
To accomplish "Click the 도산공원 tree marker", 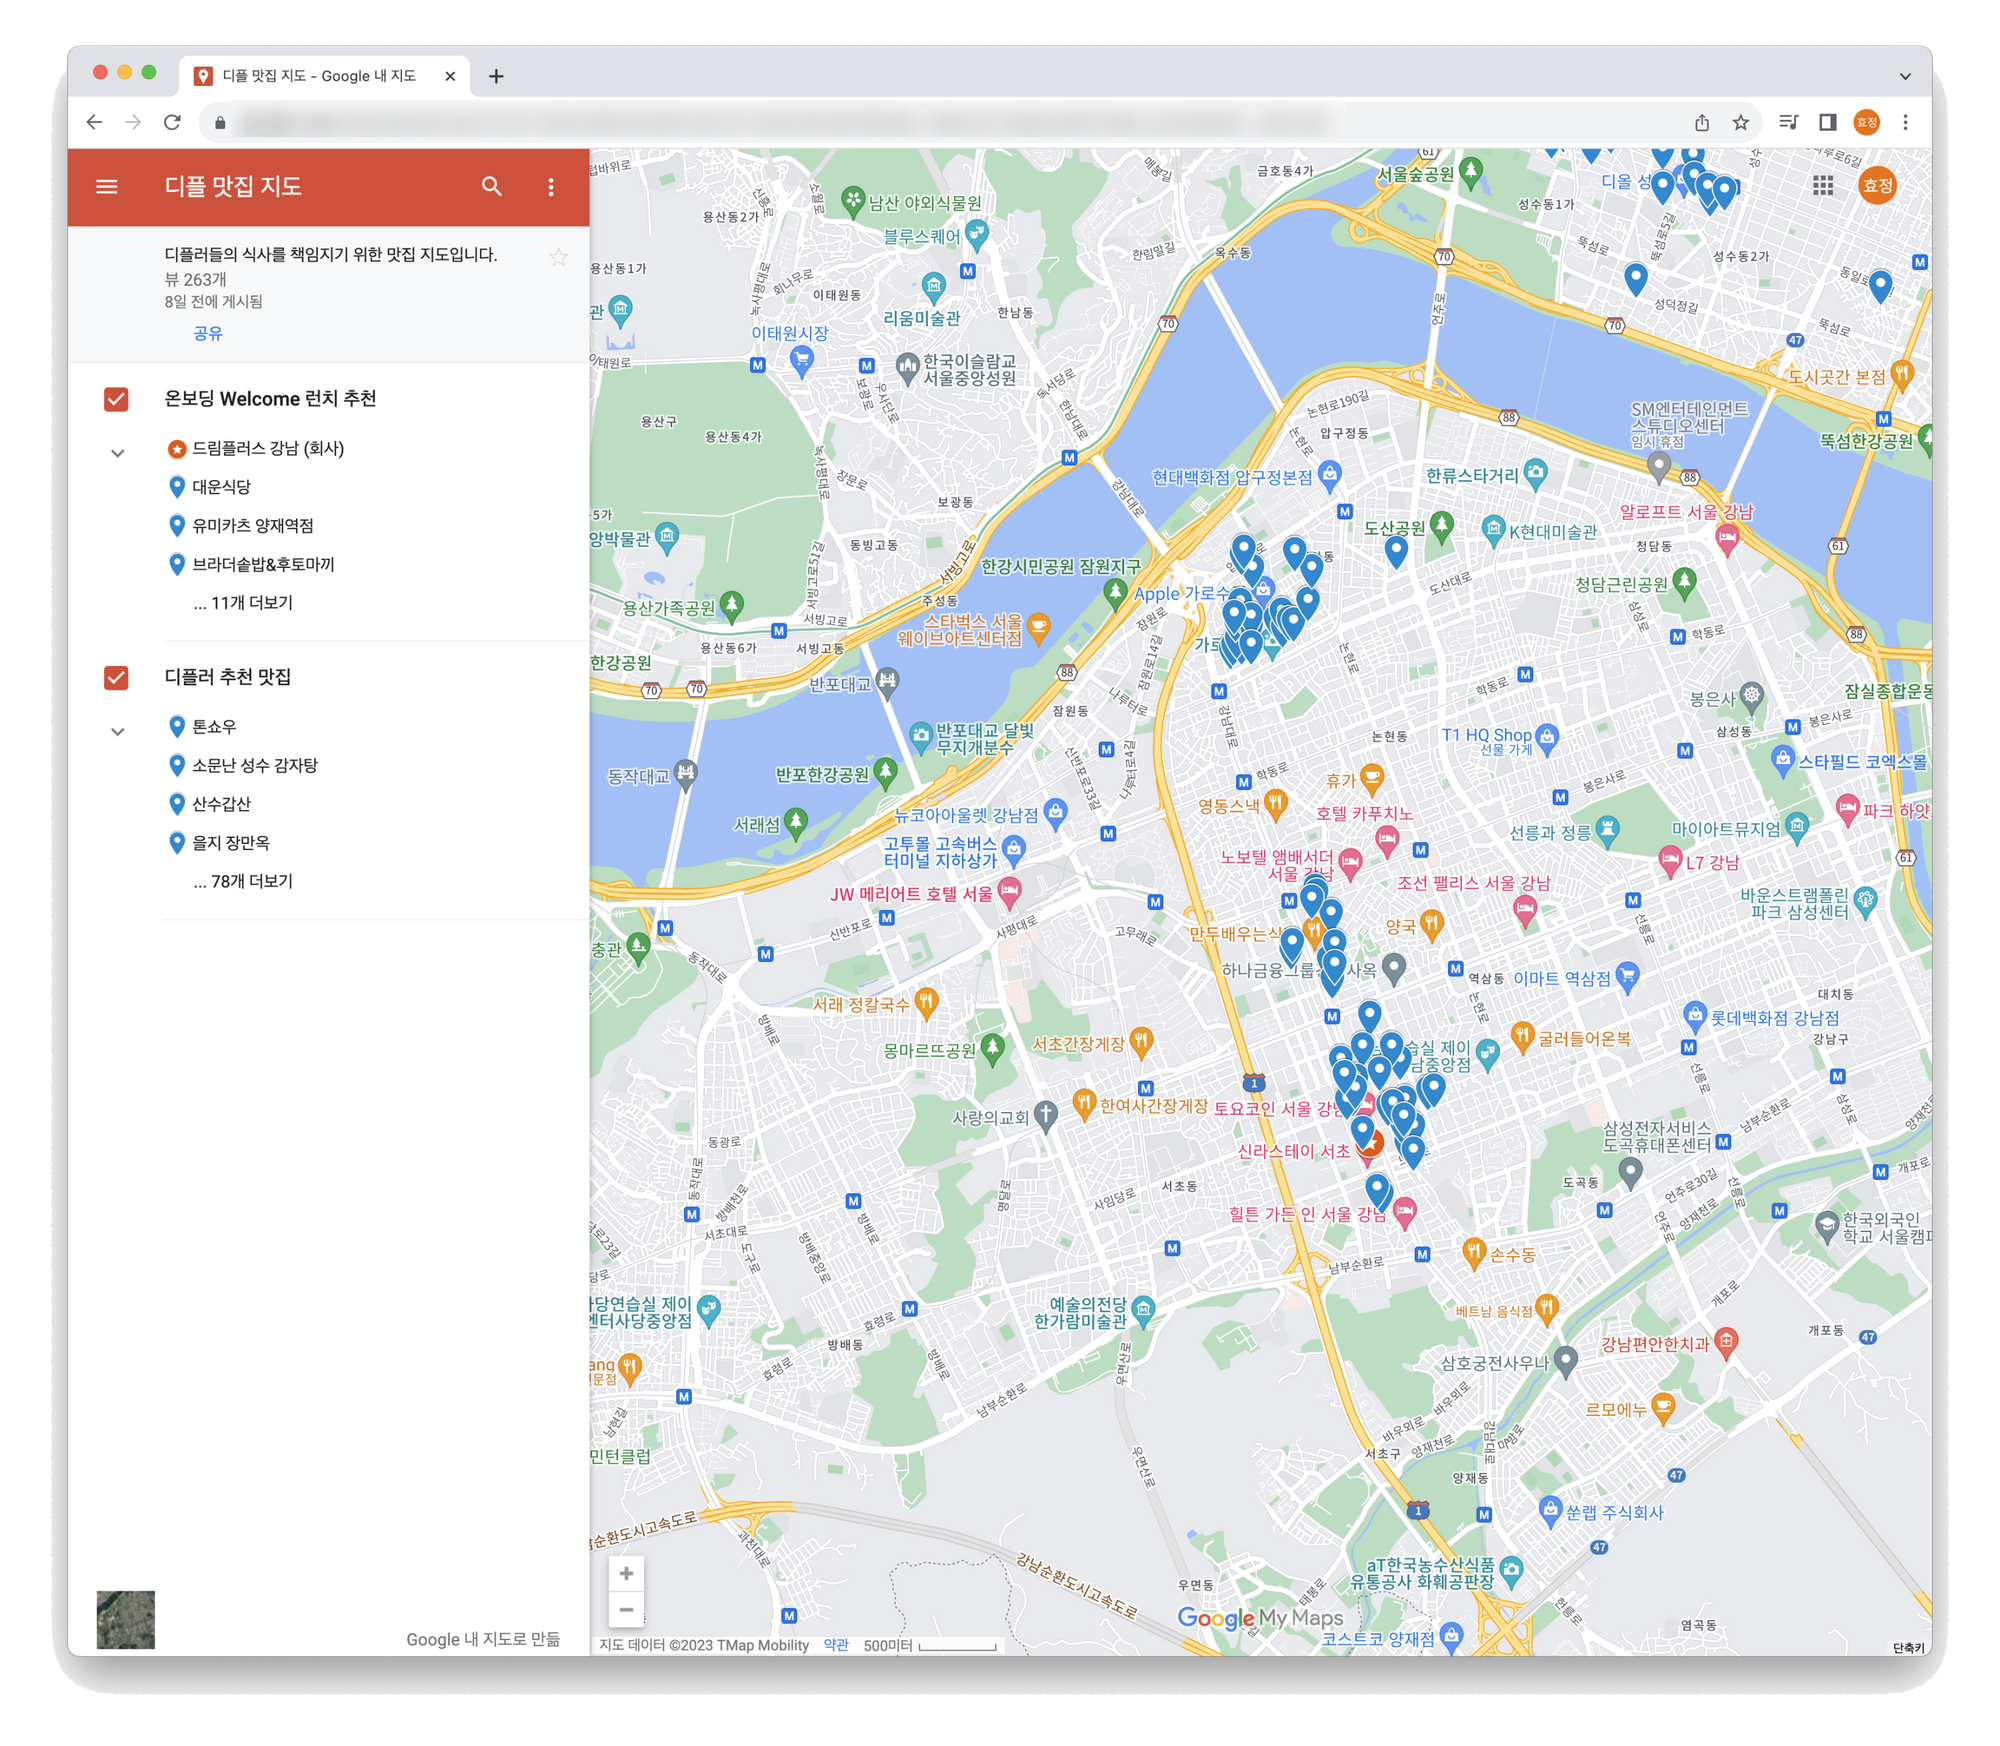I will pyautogui.click(x=1441, y=525).
